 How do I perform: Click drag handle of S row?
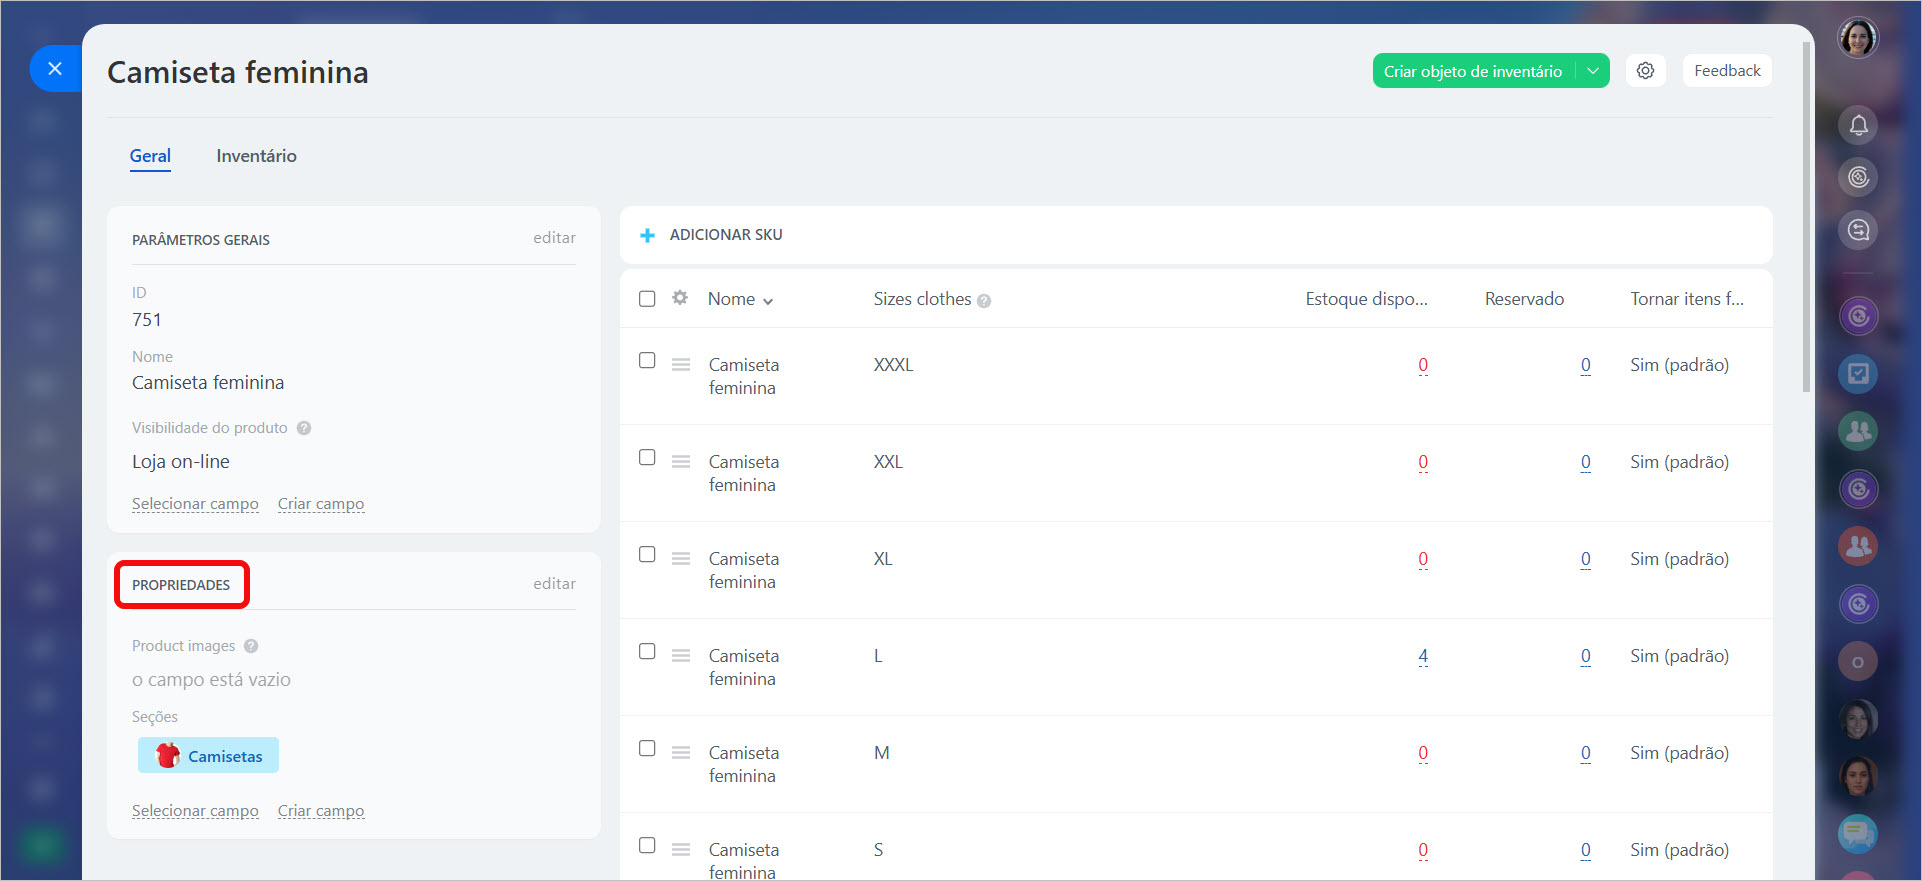681,850
